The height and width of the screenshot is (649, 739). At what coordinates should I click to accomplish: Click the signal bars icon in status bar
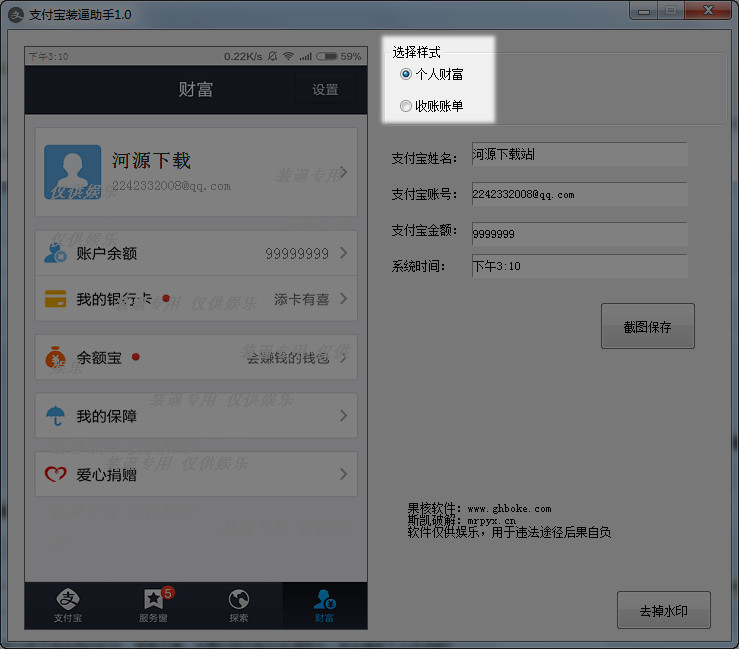(305, 57)
